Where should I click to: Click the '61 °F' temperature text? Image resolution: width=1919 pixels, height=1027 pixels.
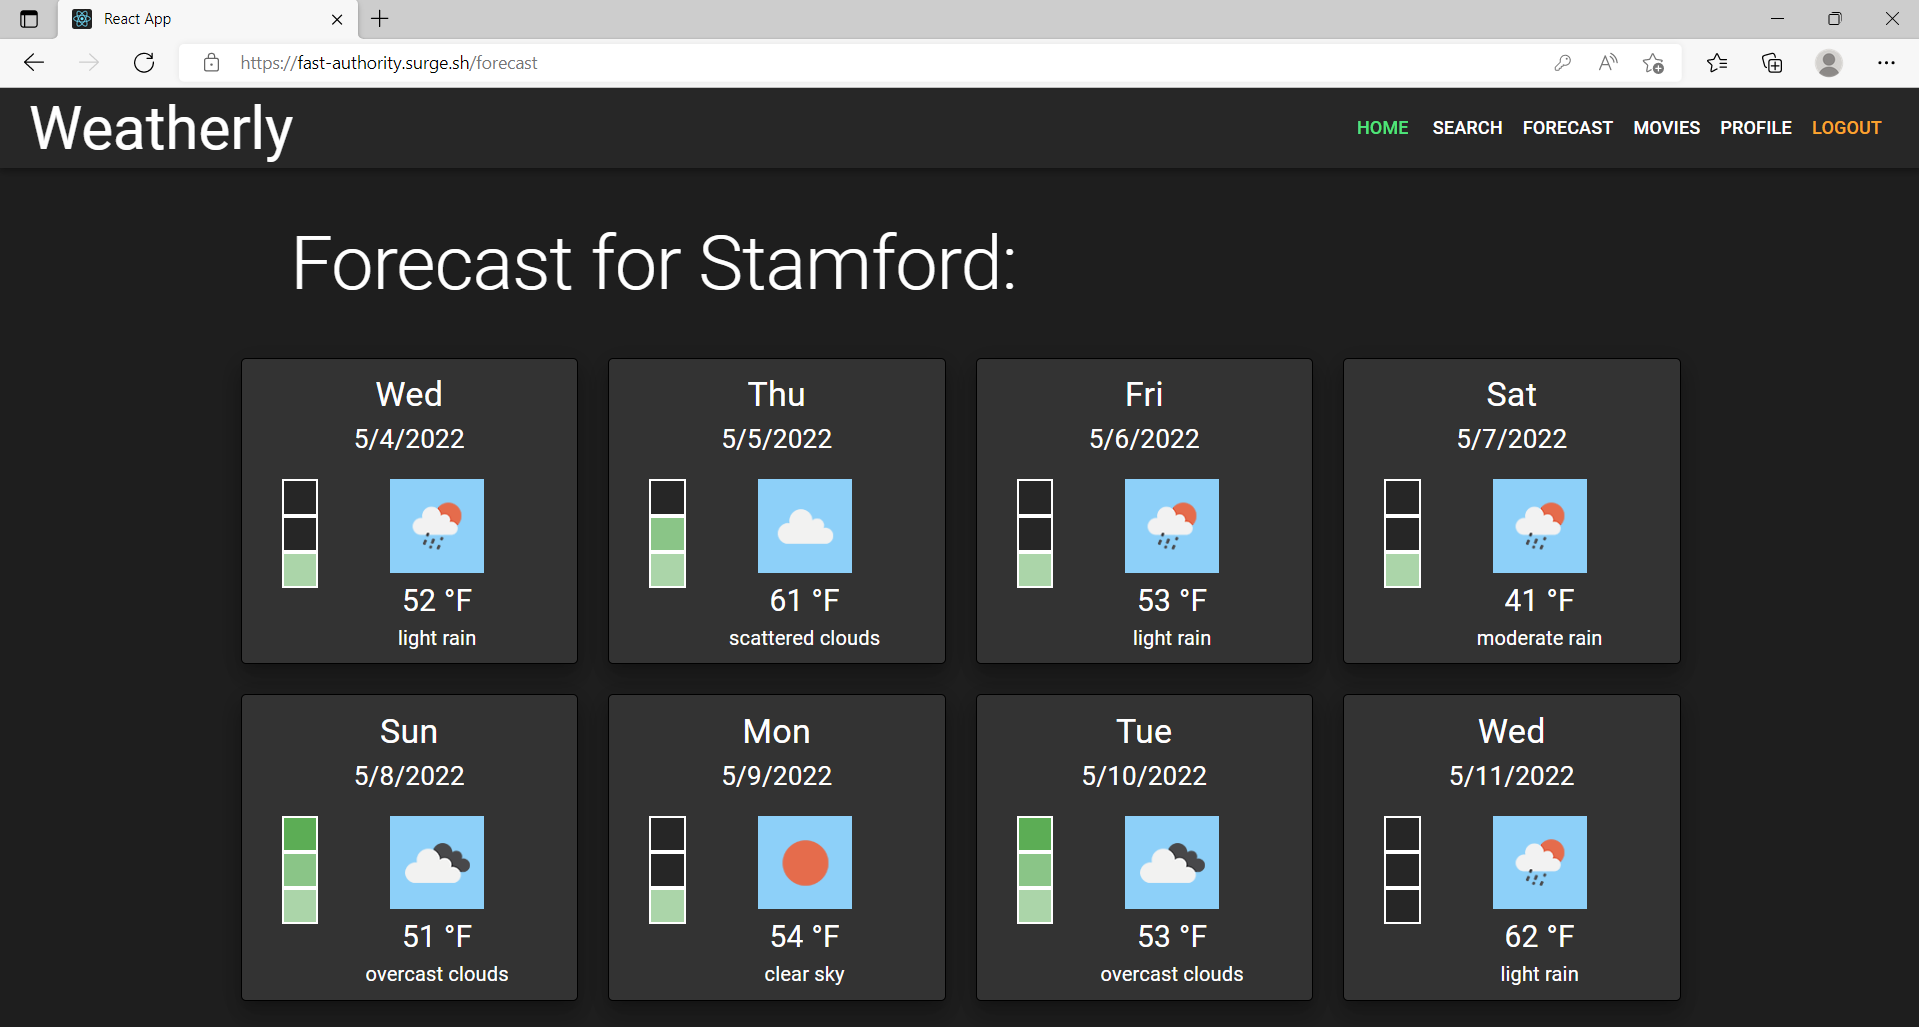pos(805,600)
